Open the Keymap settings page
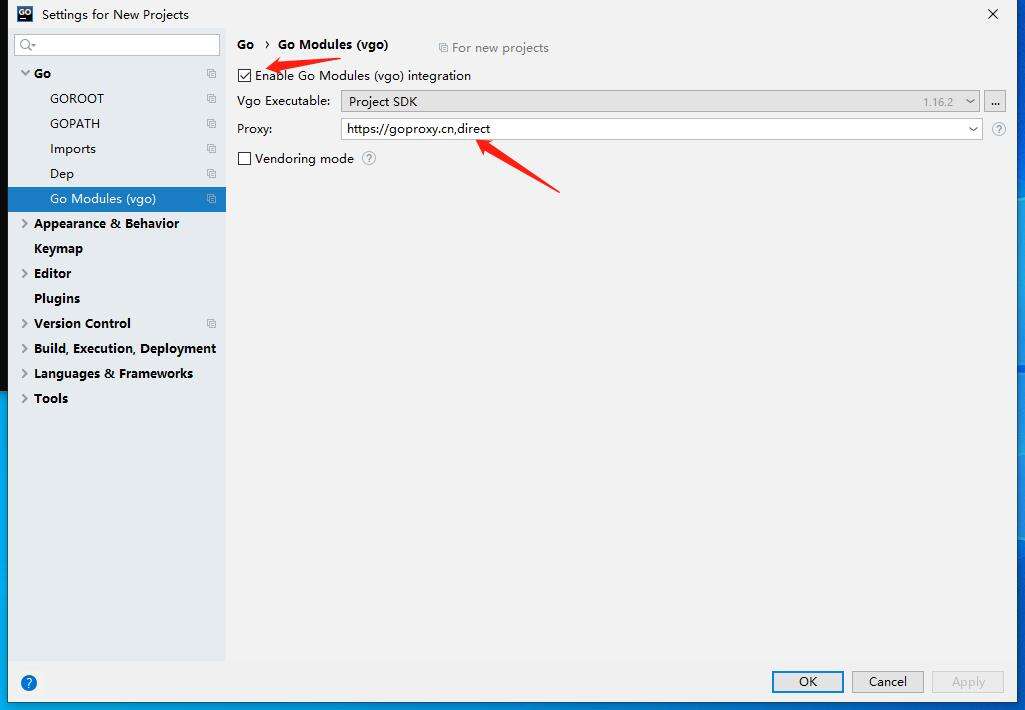 (58, 249)
